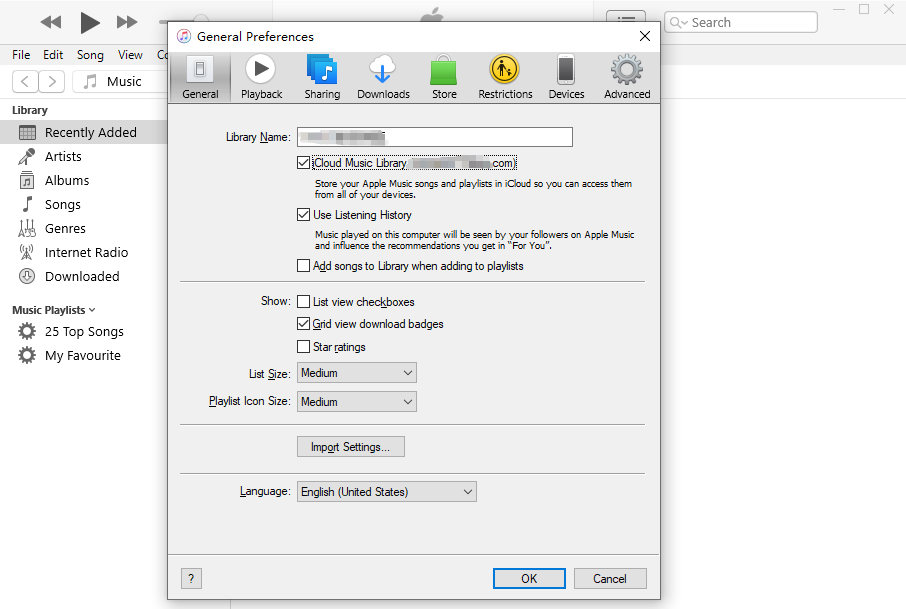Cancel the preferences dialog
Image resolution: width=906 pixels, height=609 pixels.
(610, 578)
